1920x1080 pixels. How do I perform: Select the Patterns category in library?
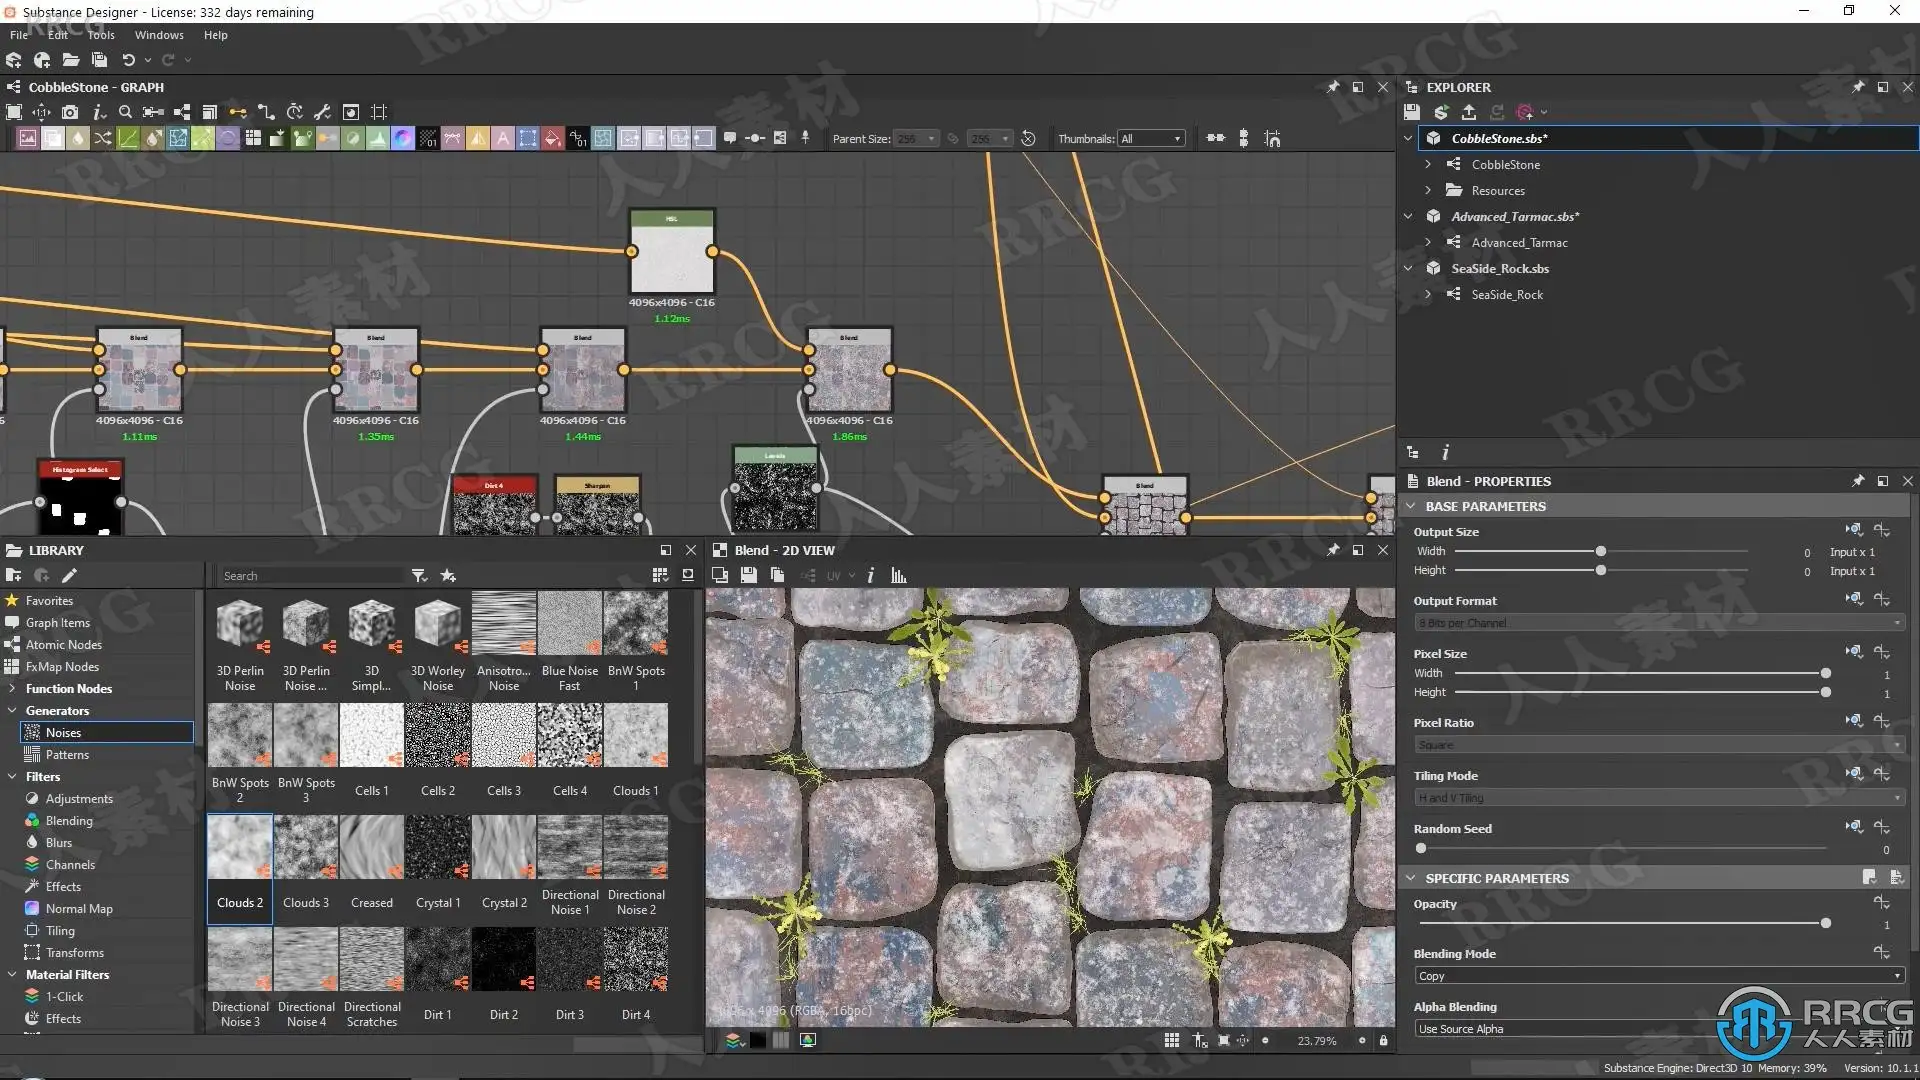click(x=67, y=755)
